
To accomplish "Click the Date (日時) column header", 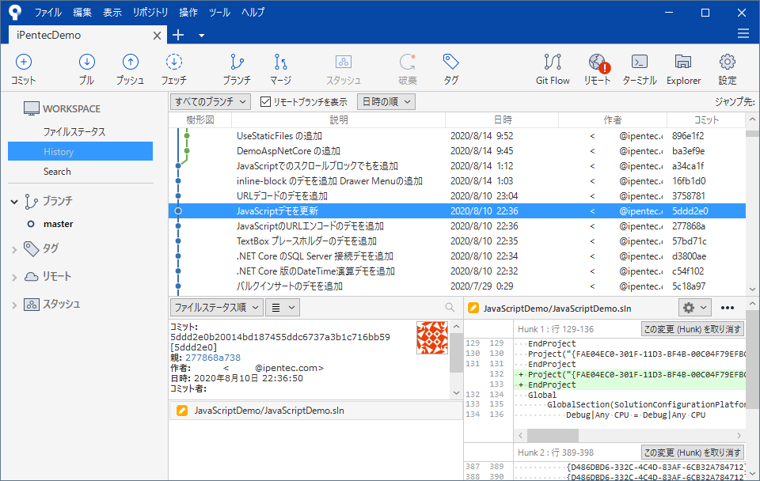I will 502,120.
